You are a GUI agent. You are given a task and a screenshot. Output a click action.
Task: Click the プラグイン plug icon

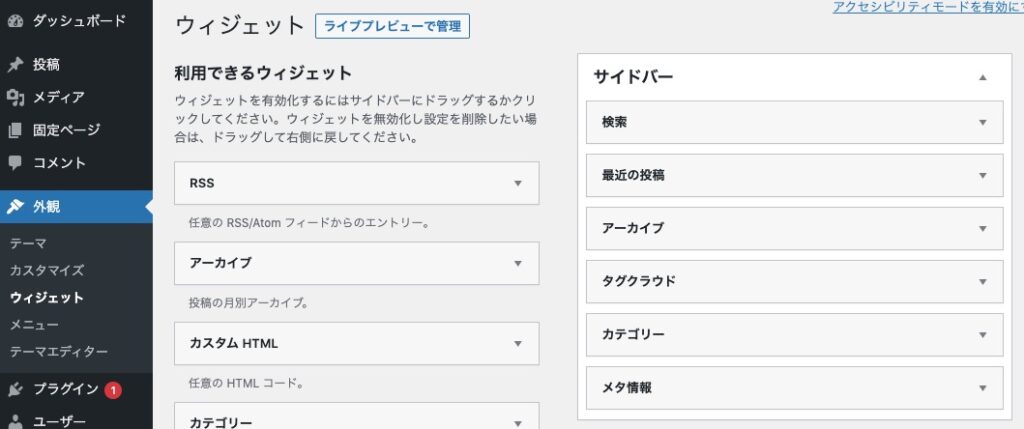[15, 390]
